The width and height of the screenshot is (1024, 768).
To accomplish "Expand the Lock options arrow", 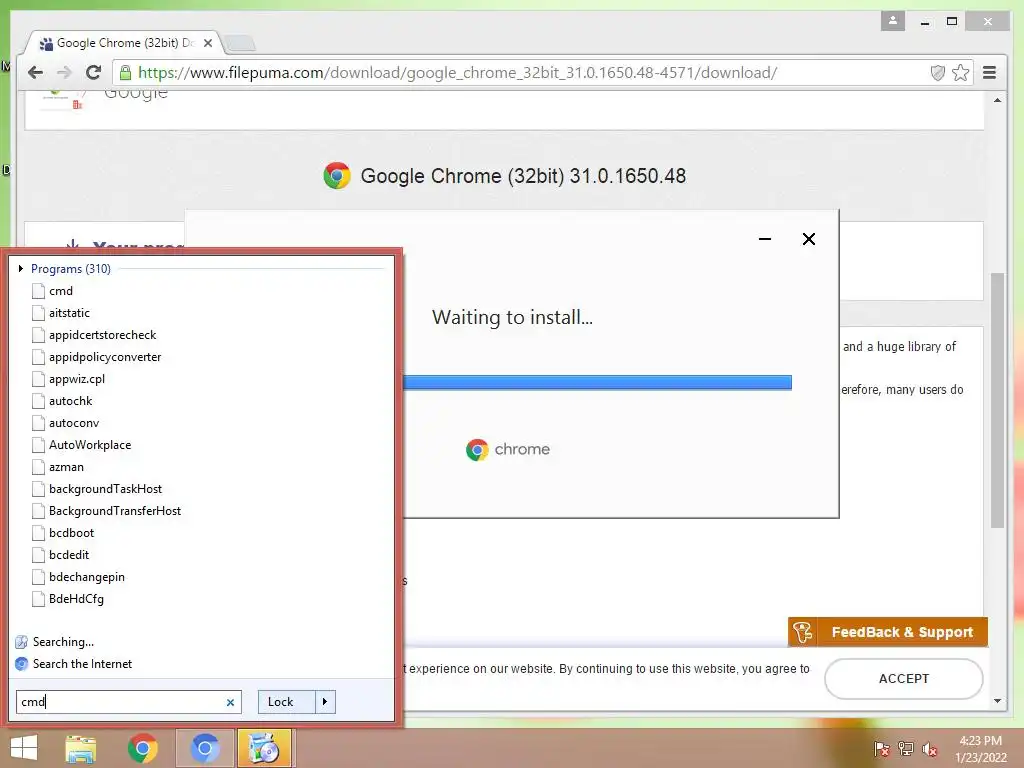I will pos(325,702).
